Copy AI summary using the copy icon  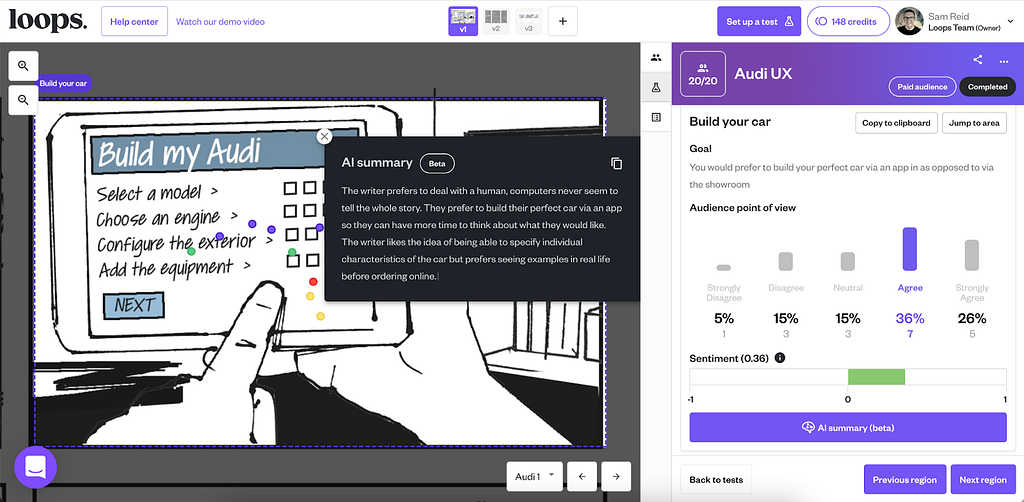coord(616,163)
